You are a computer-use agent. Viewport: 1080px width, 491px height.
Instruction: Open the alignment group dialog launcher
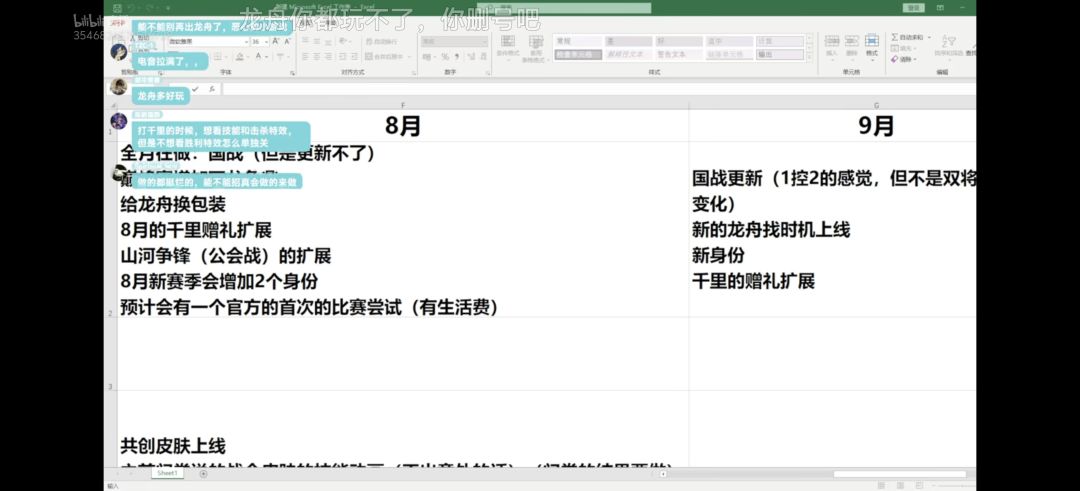tap(414, 73)
